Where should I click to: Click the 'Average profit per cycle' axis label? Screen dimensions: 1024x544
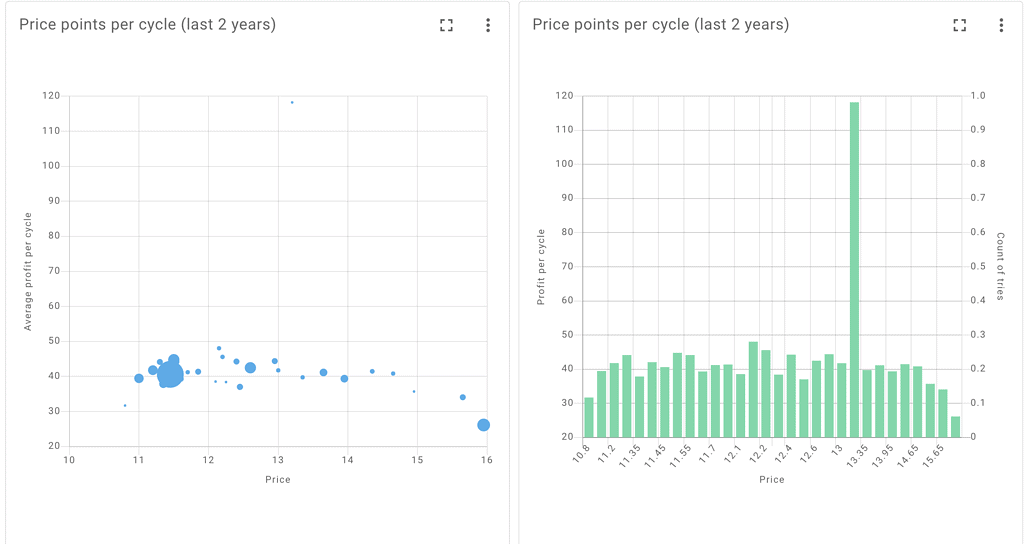28,272
